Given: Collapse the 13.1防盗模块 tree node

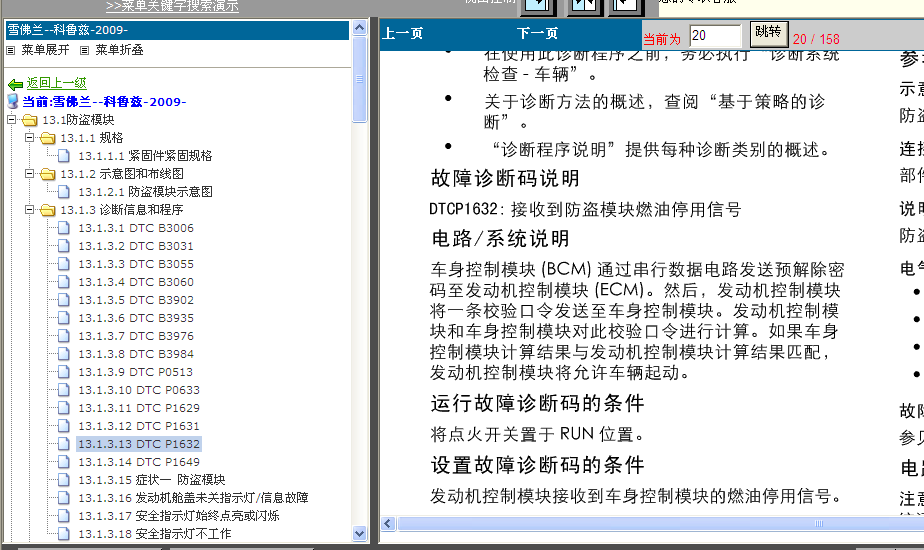Looking at the screenshot, I should [11, 120].
